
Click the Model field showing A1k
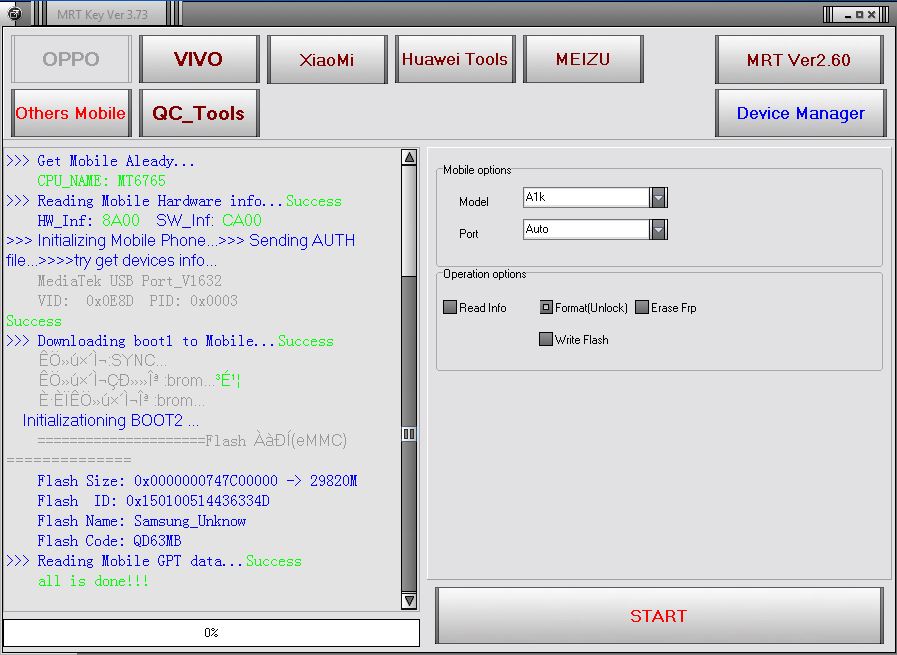click(x=586, y=197)
